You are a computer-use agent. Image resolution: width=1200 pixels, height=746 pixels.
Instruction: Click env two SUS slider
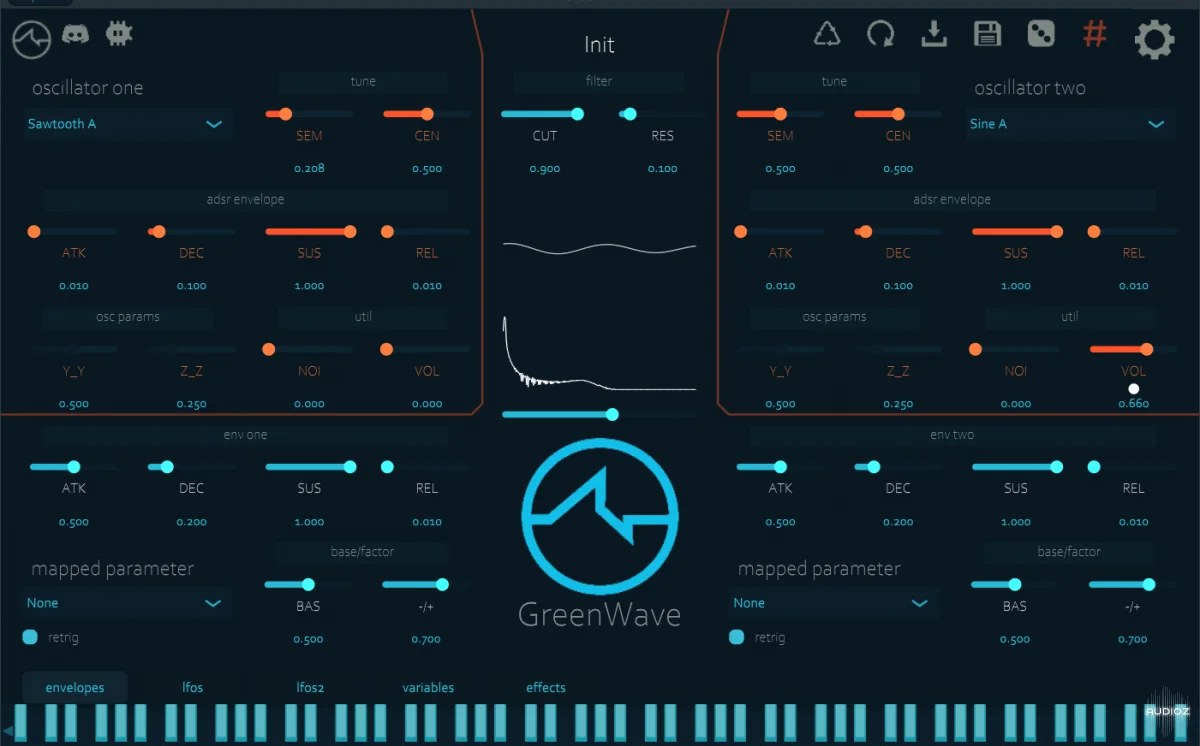(x=1016, y=467)
